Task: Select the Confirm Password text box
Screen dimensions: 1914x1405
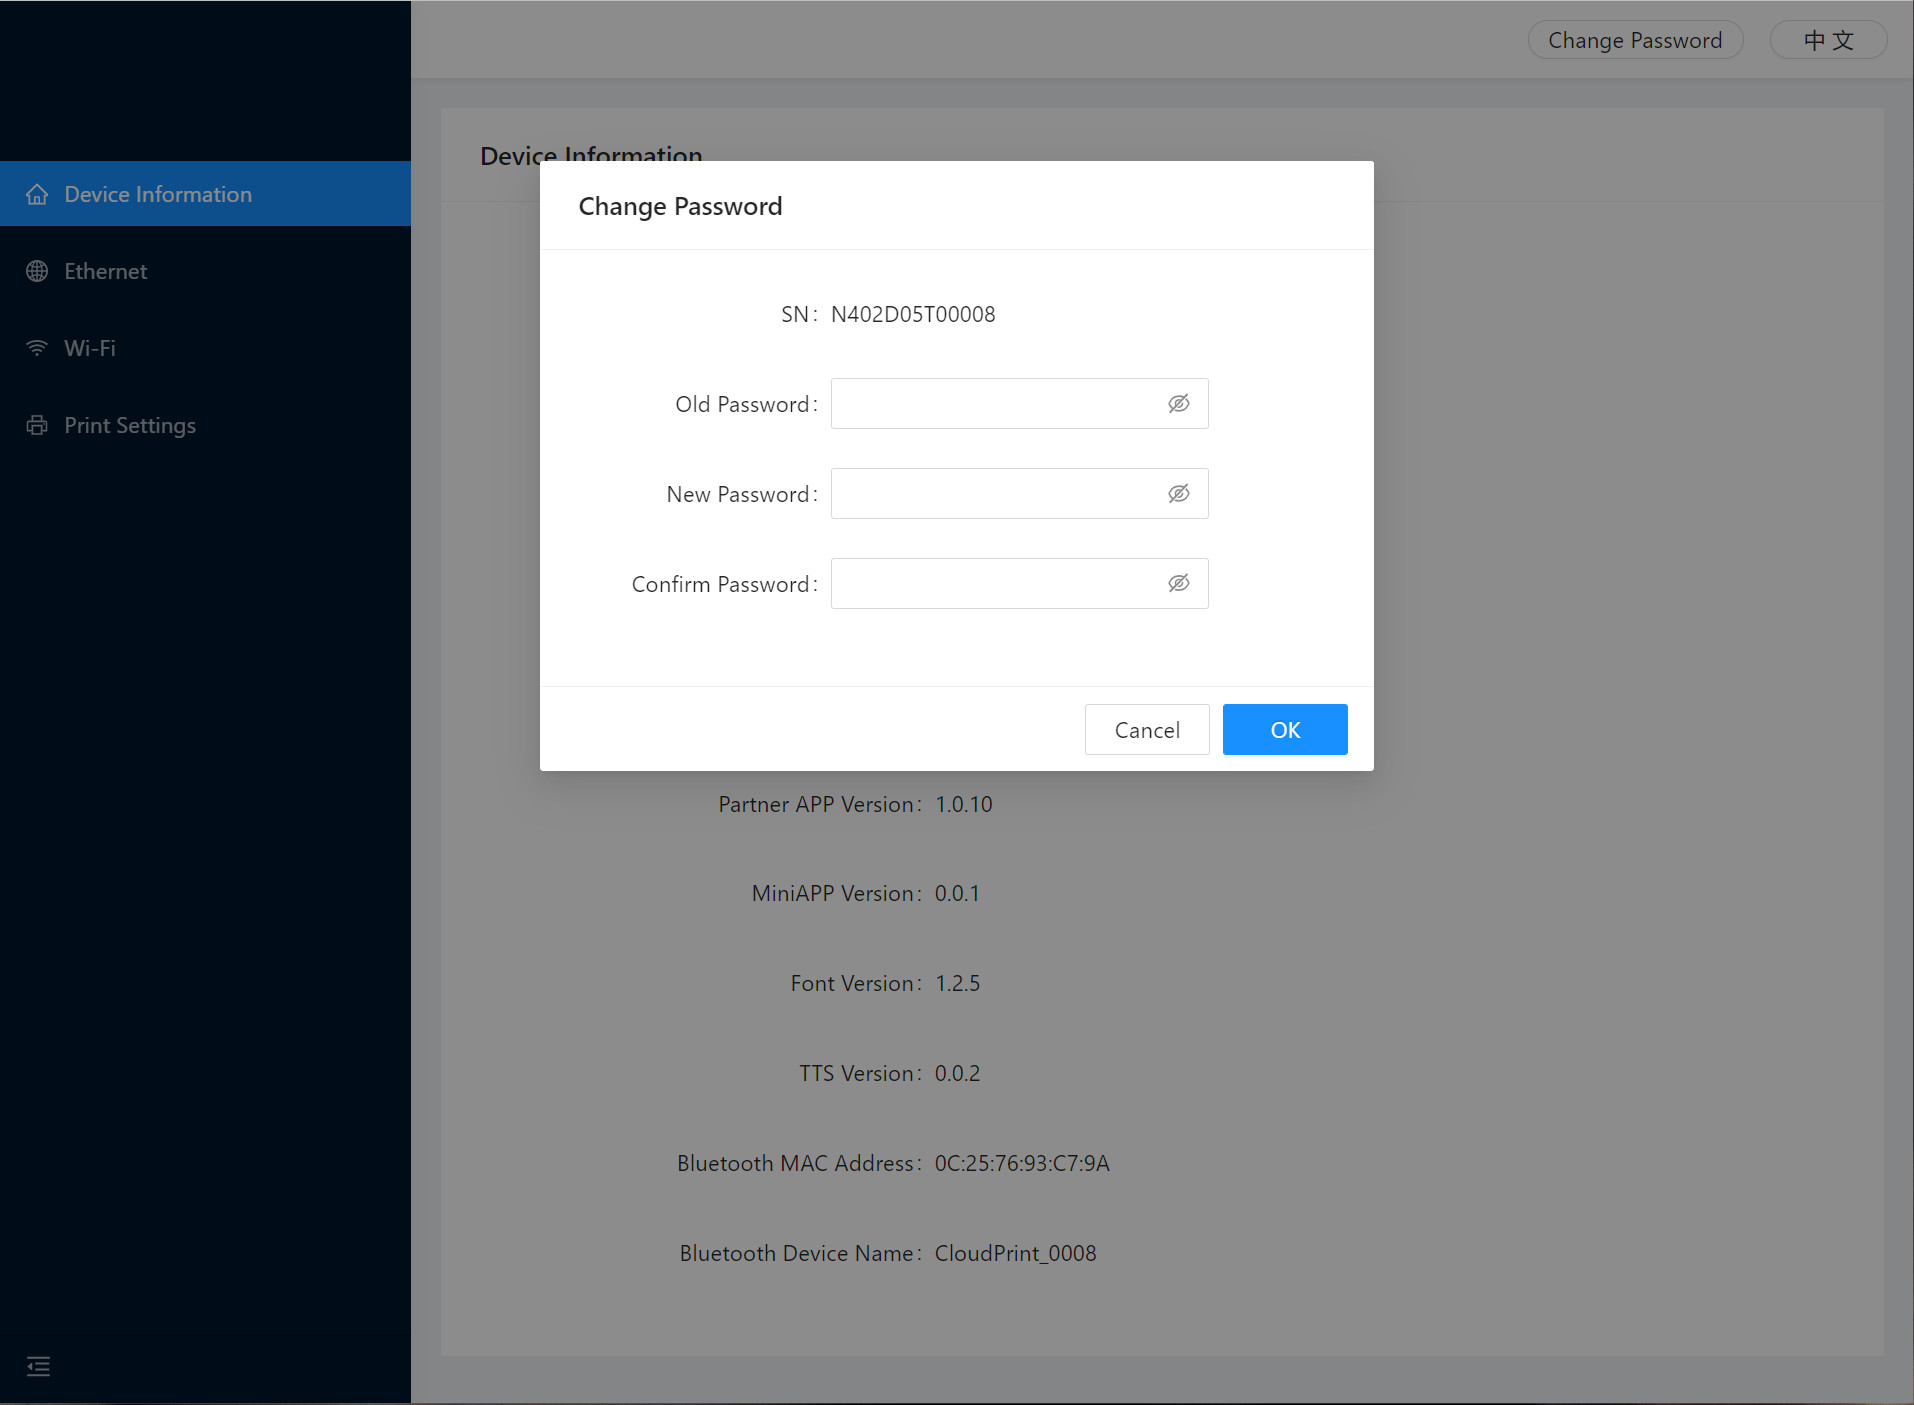Action: click(995, 583)
